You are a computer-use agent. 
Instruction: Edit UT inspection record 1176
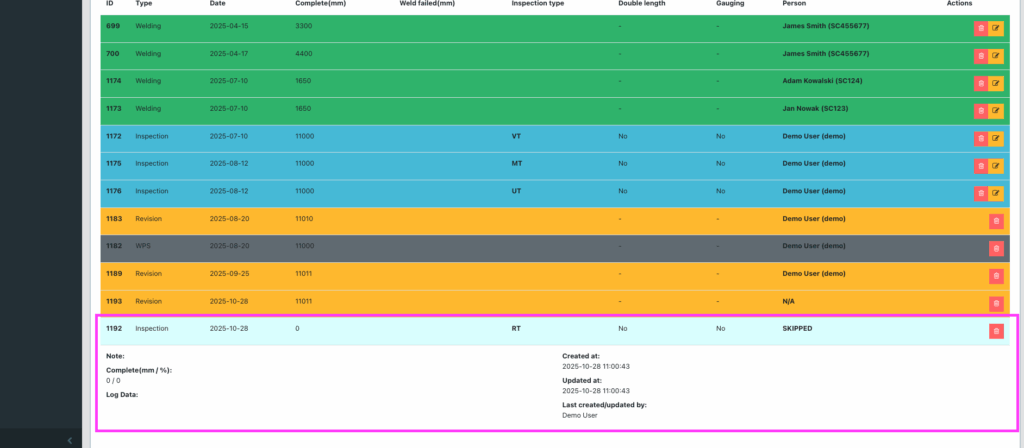tap(996, 193)
